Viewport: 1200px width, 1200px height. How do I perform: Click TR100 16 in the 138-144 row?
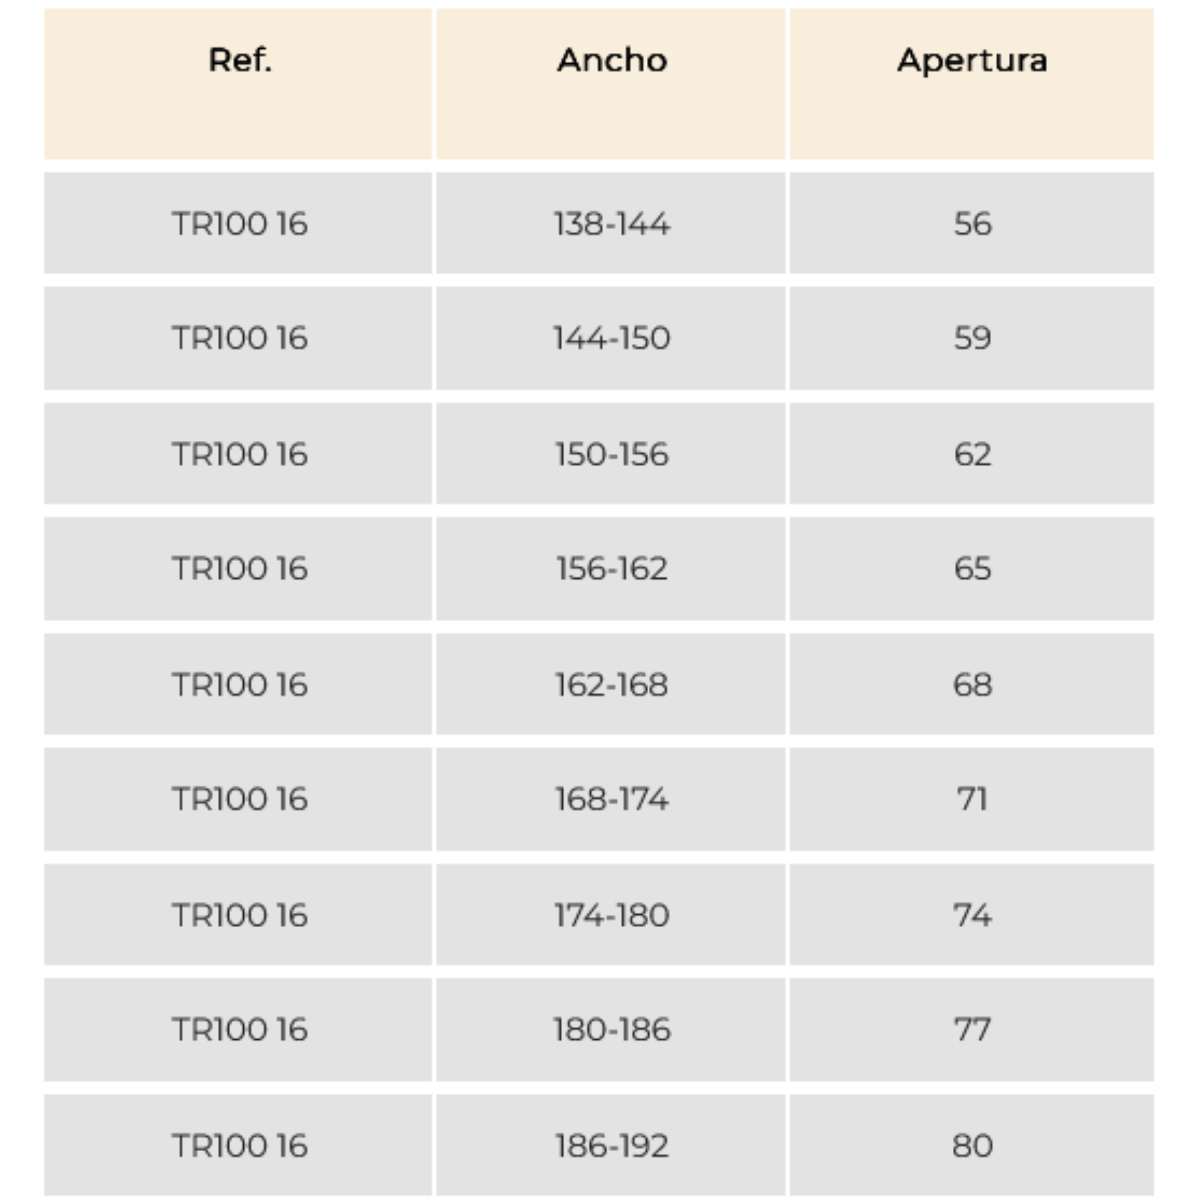[x=239, y=223]
